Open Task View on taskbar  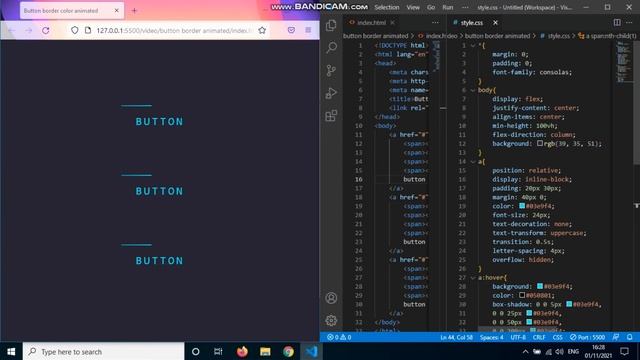pos(218,351)
